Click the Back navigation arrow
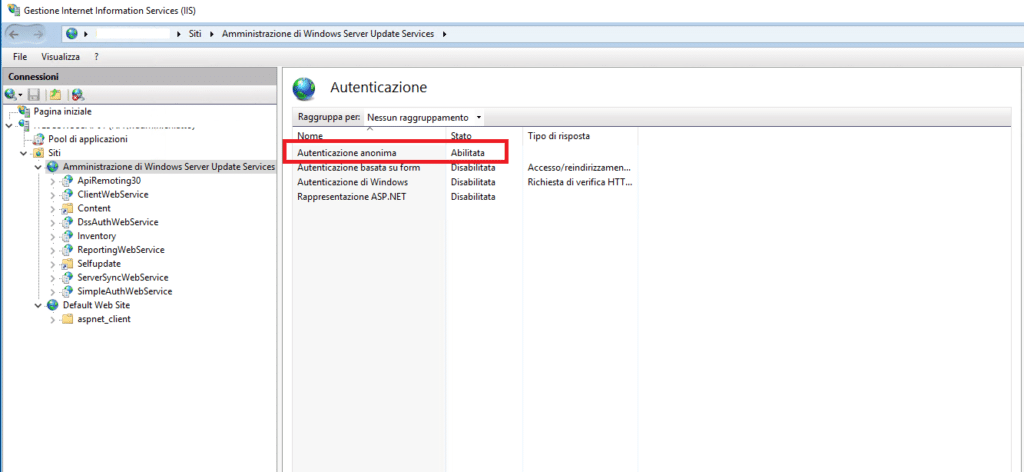The image size is (1024, 472). pos(16,33)
